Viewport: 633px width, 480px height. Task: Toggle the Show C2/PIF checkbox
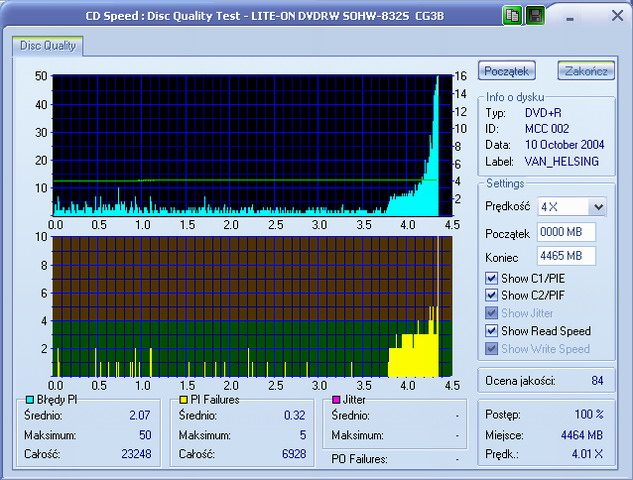coord(491,295)
